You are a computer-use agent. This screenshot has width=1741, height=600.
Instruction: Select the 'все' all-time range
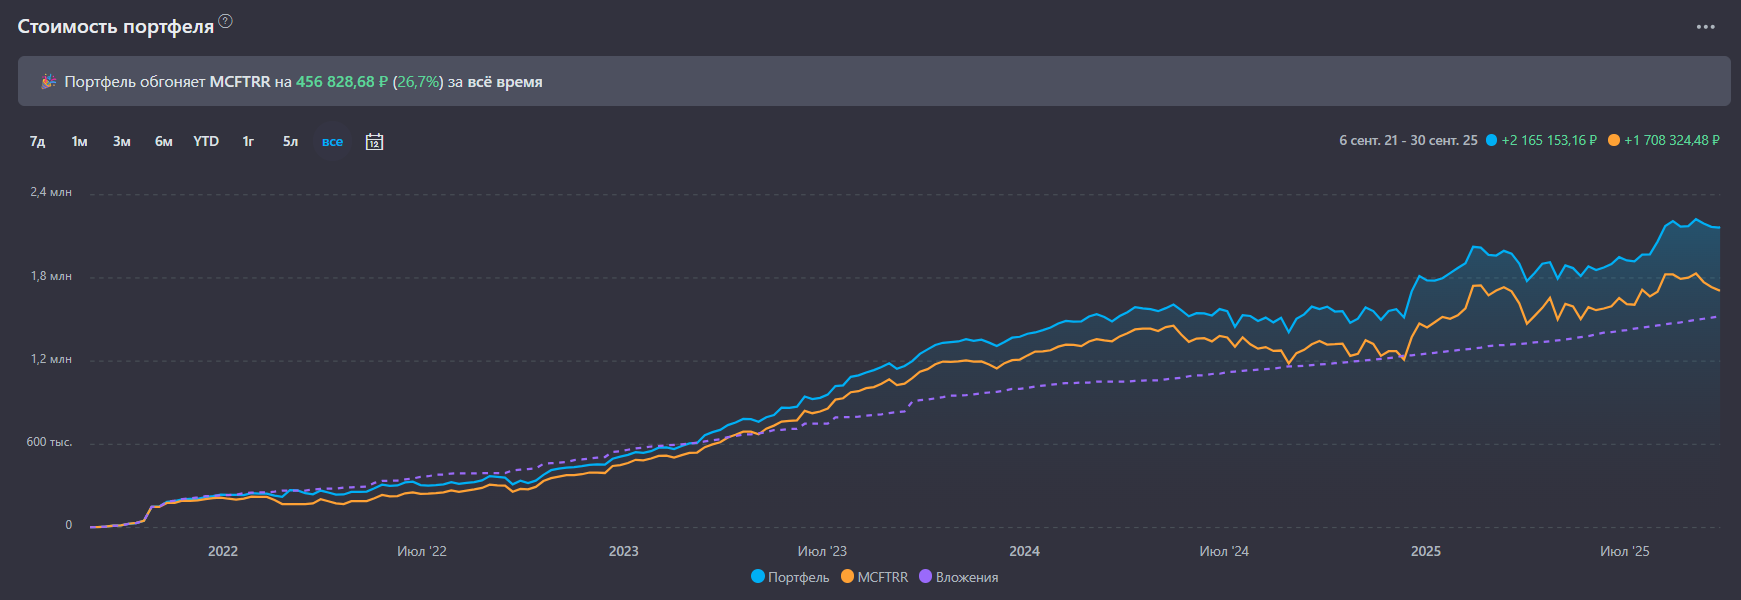pos(332,142)
